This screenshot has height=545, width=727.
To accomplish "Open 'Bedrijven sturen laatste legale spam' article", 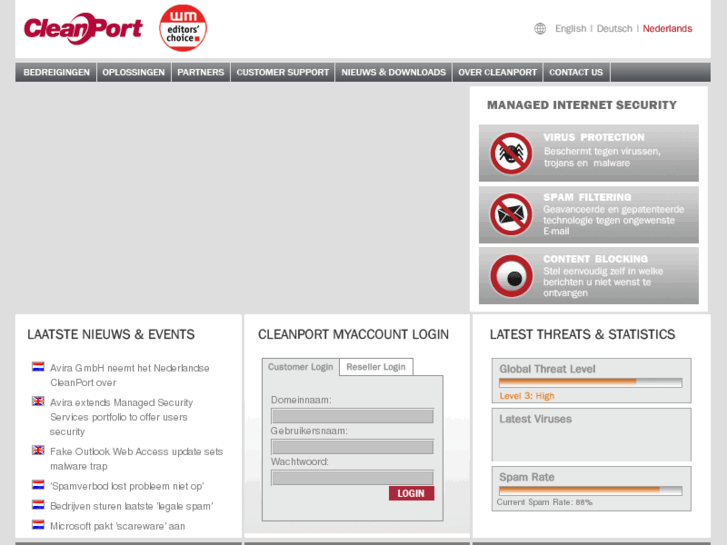I will click(131, 506).
